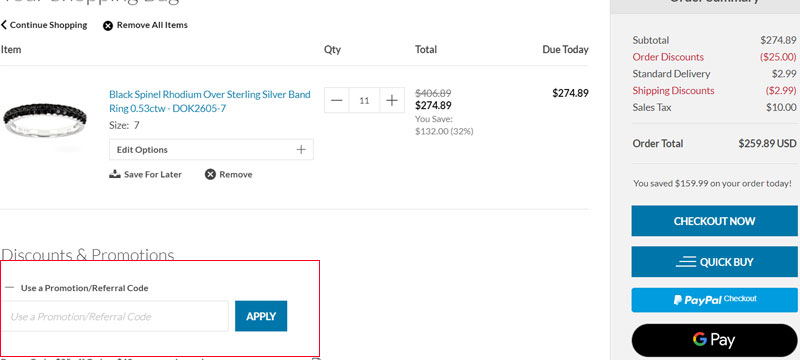Apply the promotion code
Viewport: 800px width, 360px height.
[261, 316]
